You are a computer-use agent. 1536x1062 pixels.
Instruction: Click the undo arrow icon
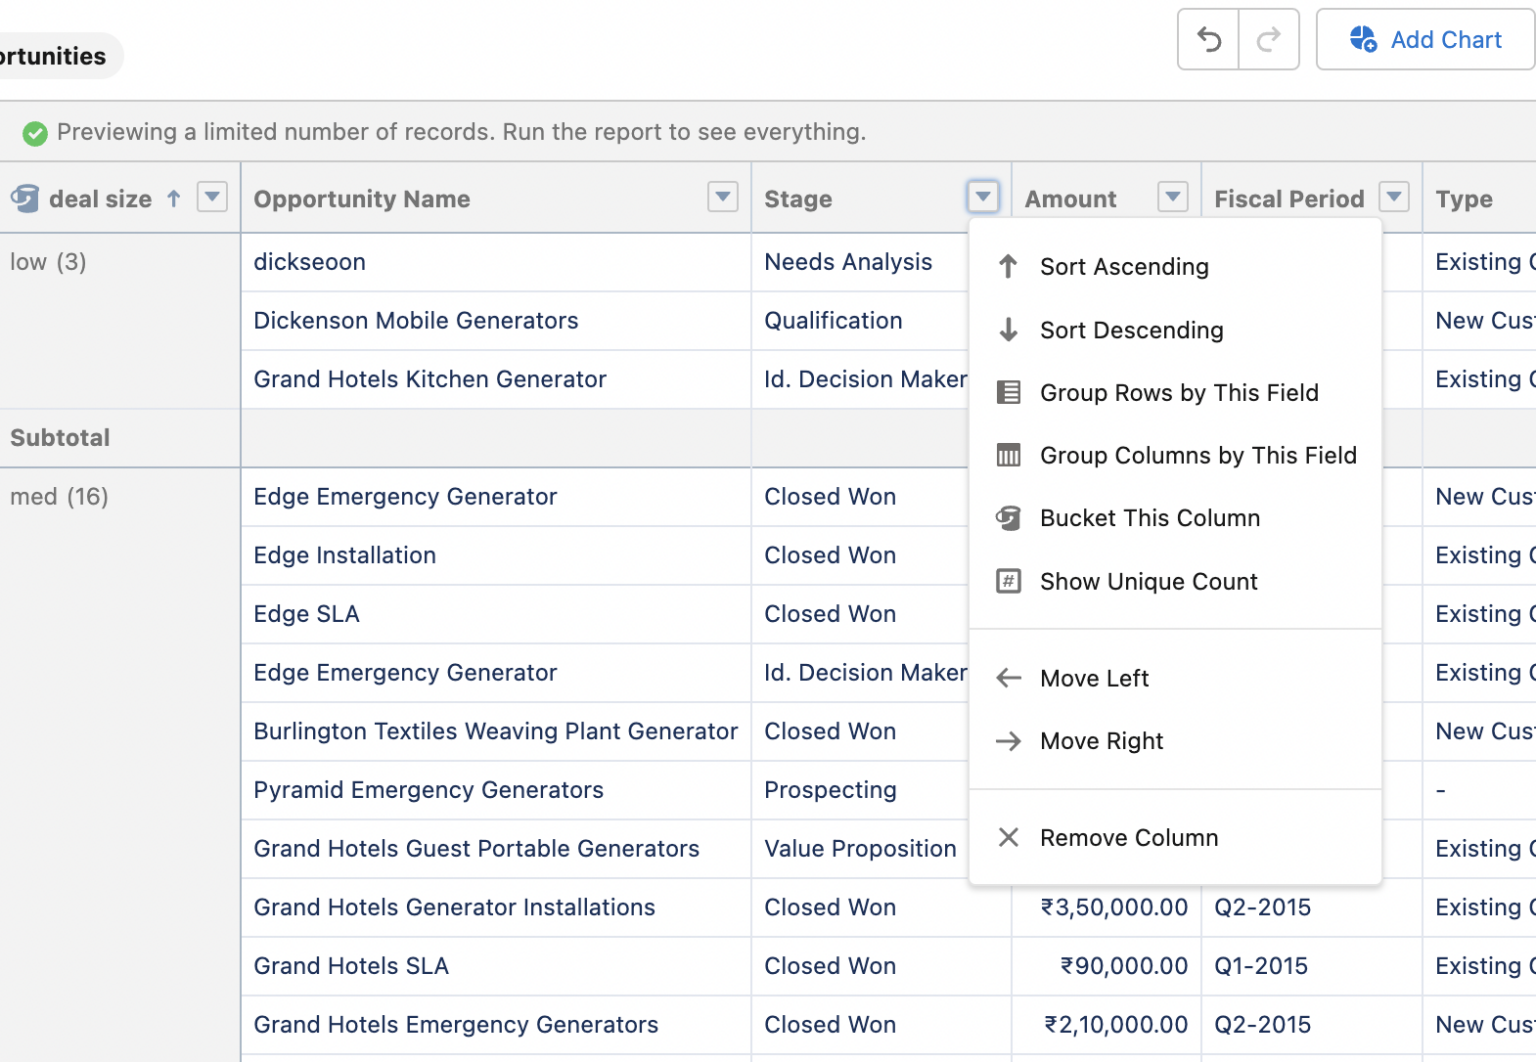1209,40
